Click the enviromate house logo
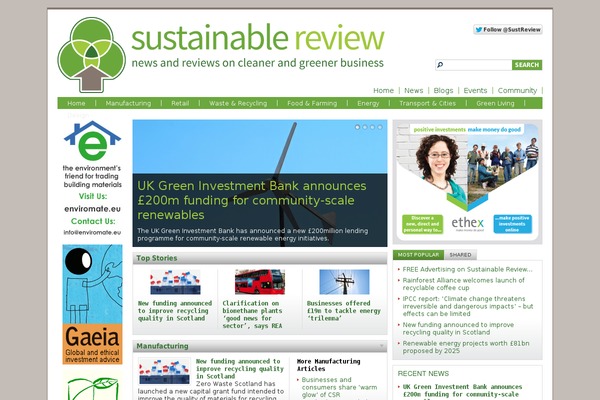The image size is (600, 400). click(x=92, y=141)
